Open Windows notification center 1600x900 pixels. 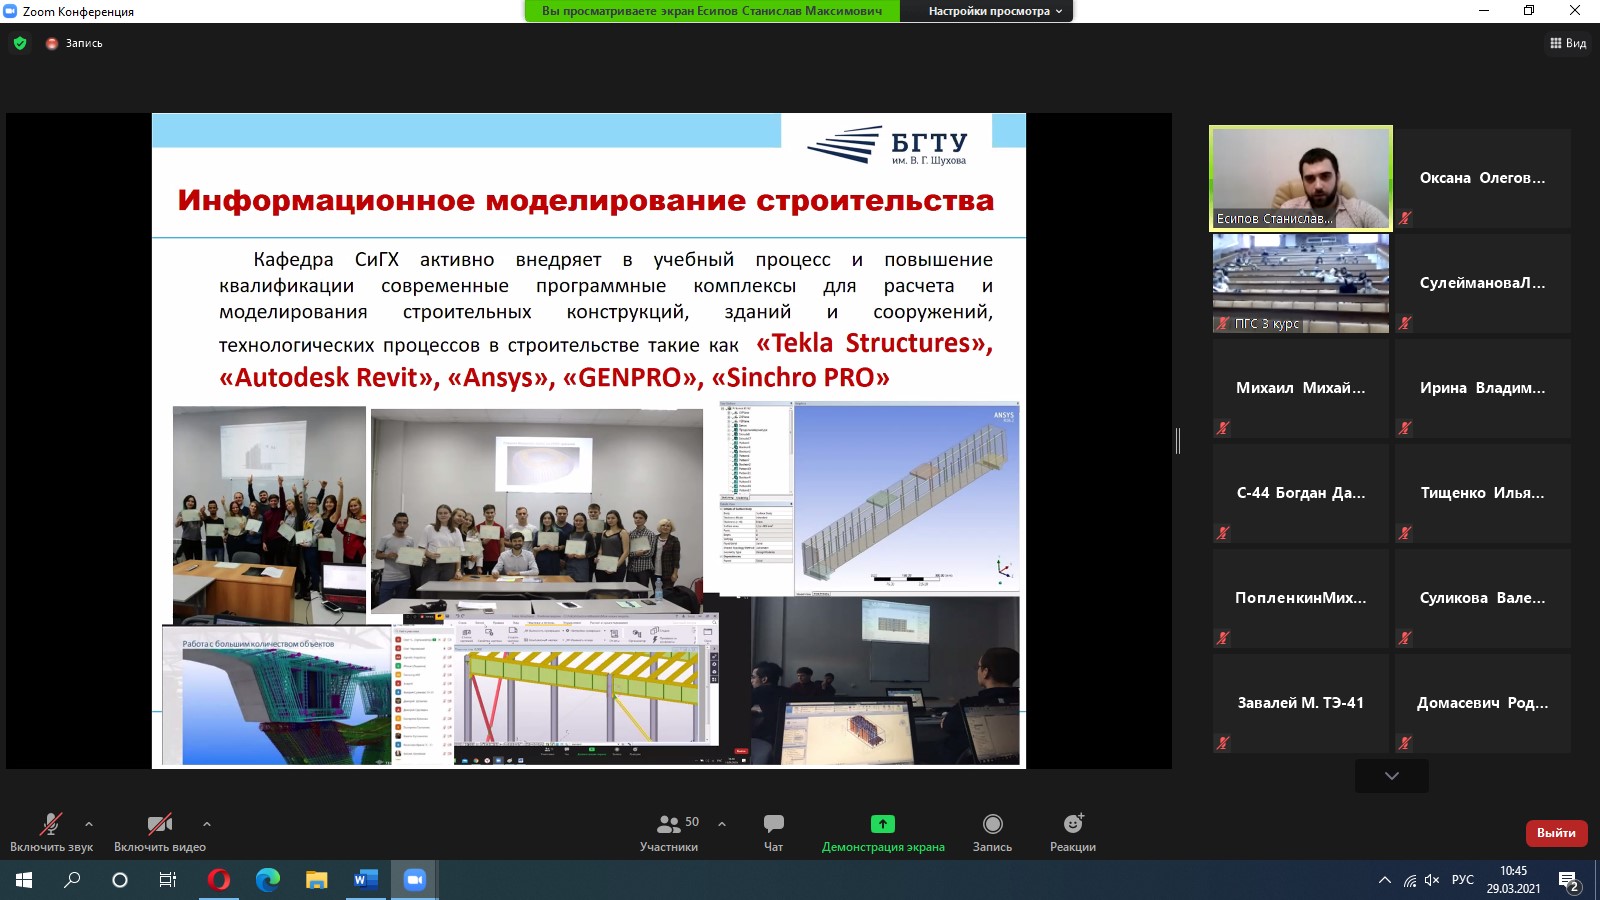(x=1570, y=881)
